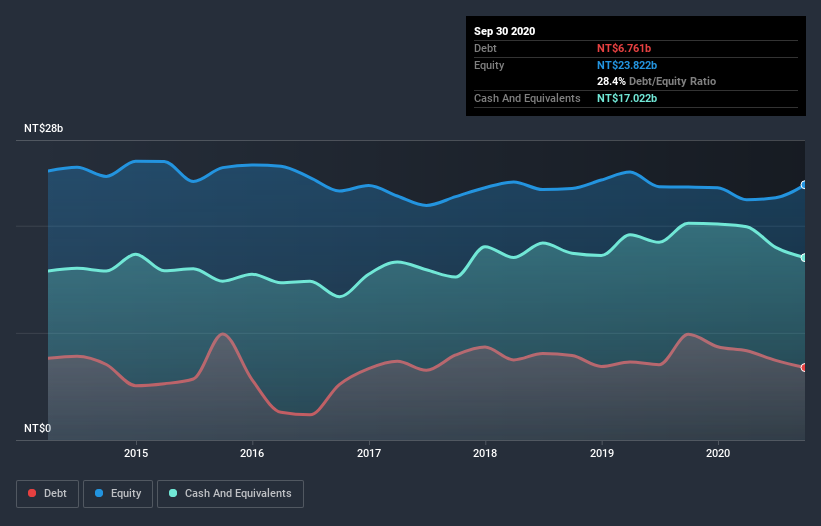
Task: Toggle the Equity legend button
Action: click(118, 494)
